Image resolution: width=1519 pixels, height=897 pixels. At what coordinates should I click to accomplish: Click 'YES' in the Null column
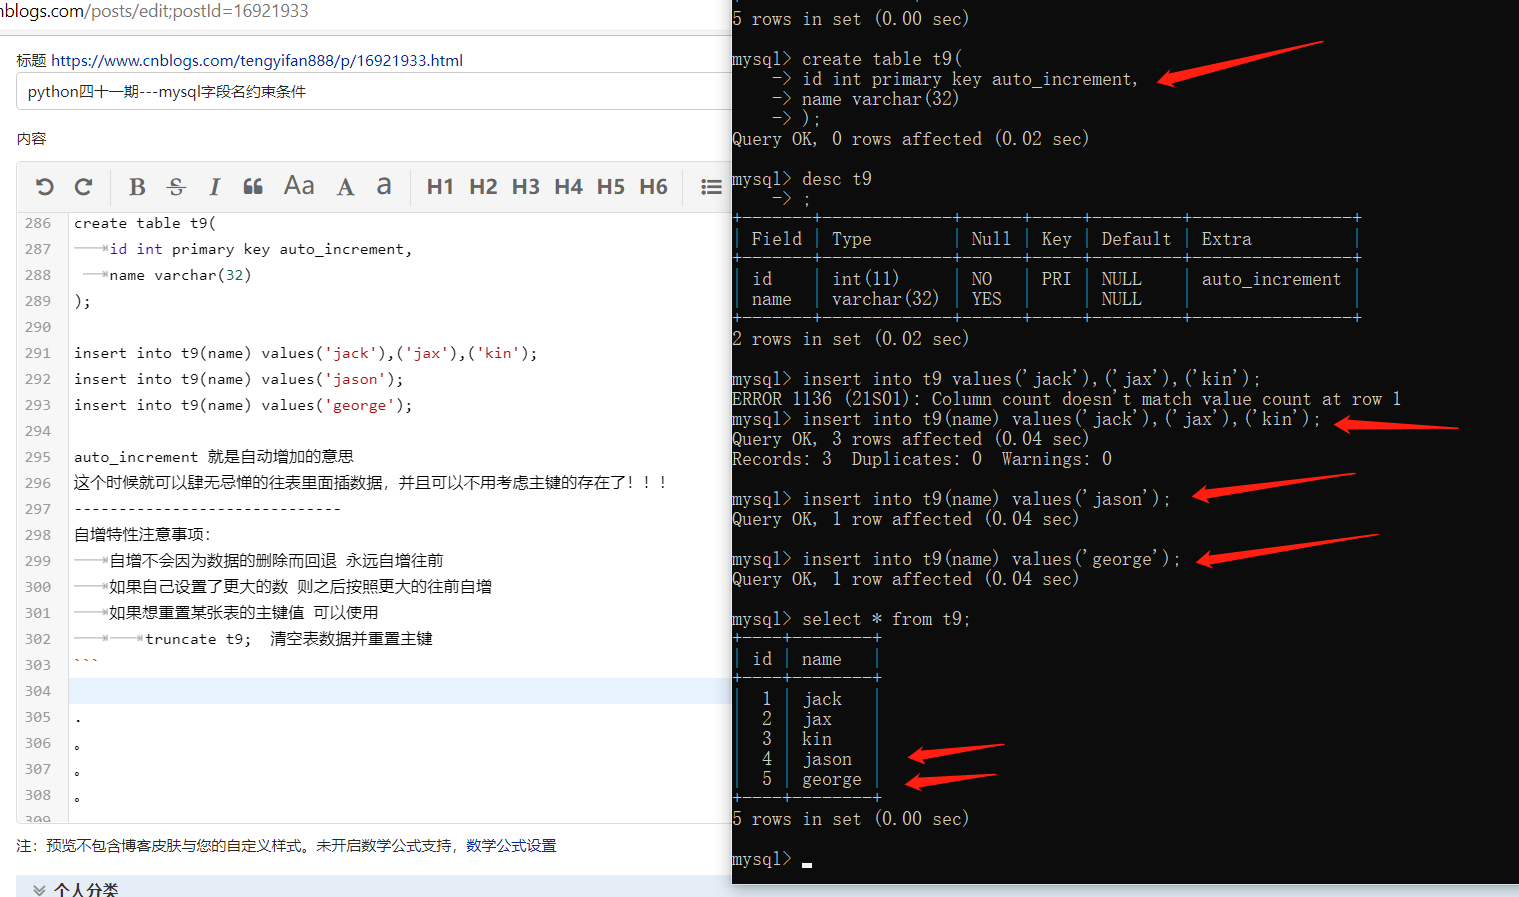986,299
